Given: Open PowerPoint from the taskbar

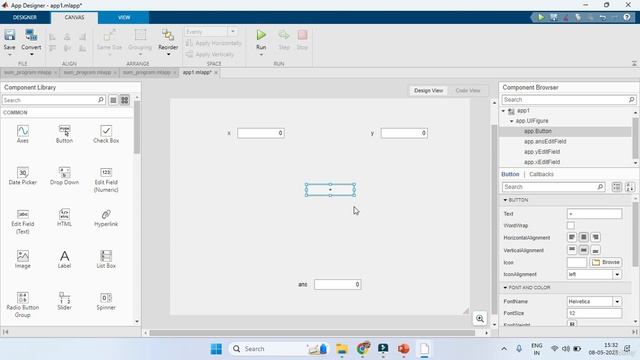Looking at the screenshot, I should point(403,349).
